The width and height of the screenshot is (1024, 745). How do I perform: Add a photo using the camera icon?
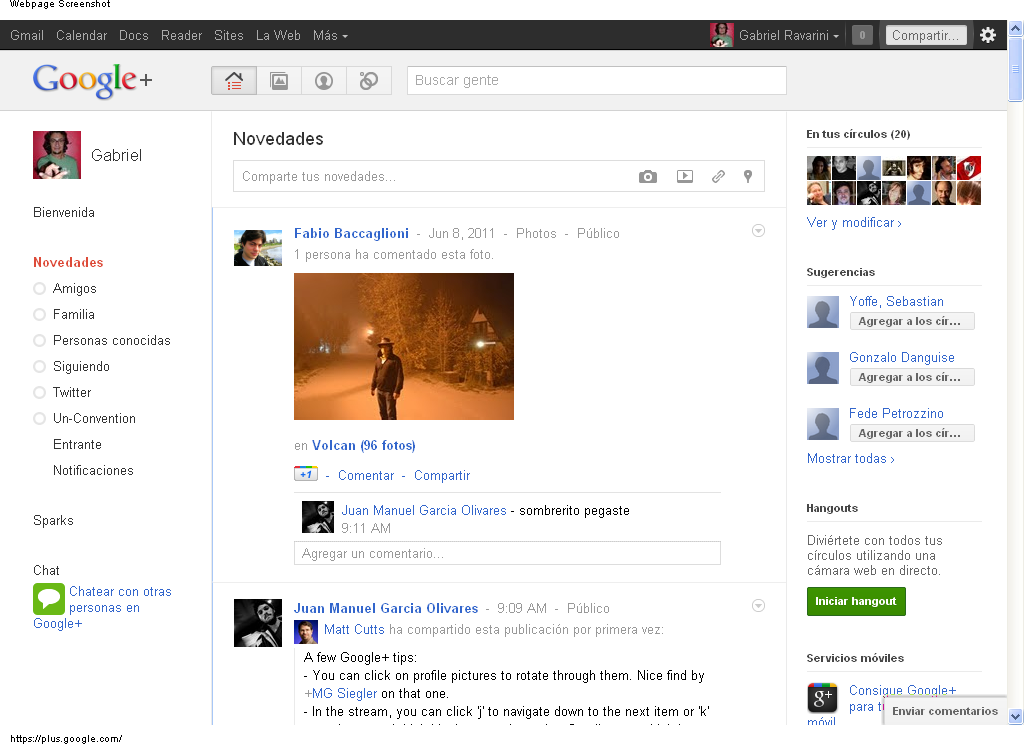click(x=648, y=177)
